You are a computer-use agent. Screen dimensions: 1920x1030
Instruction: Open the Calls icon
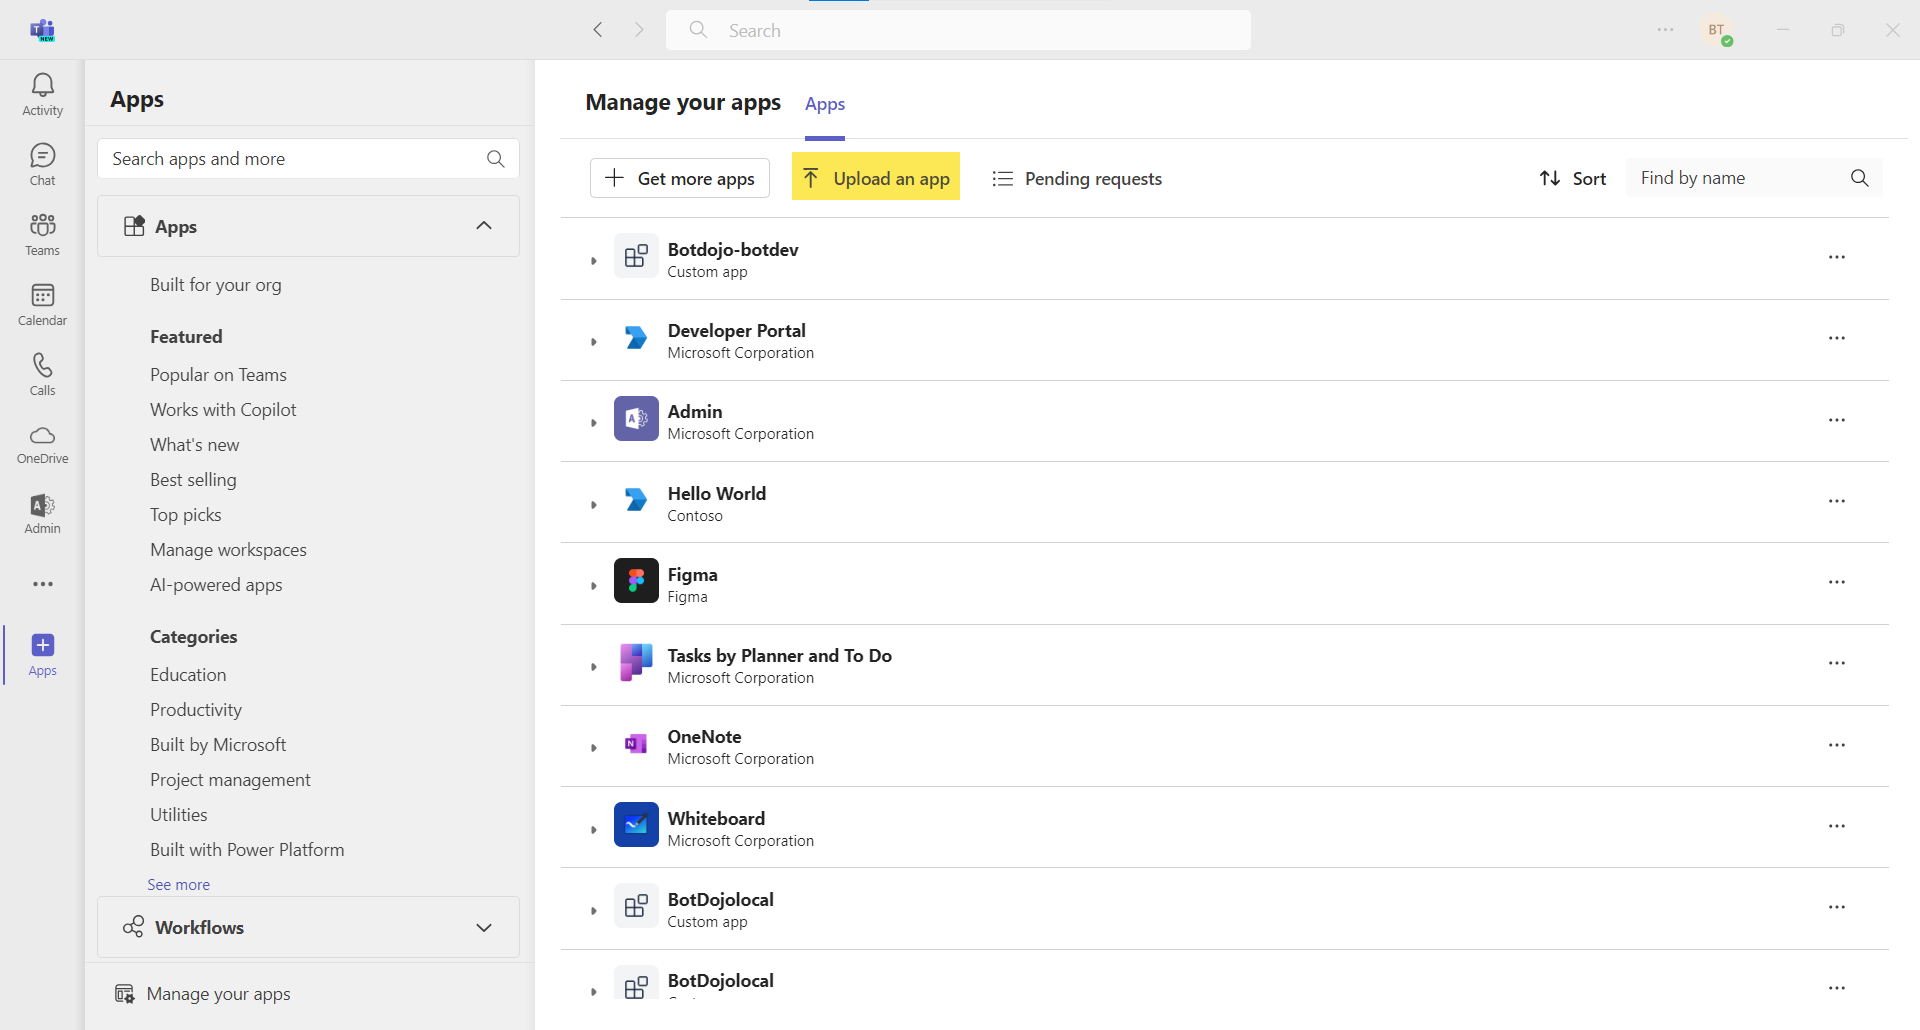(x=42, y=375)
